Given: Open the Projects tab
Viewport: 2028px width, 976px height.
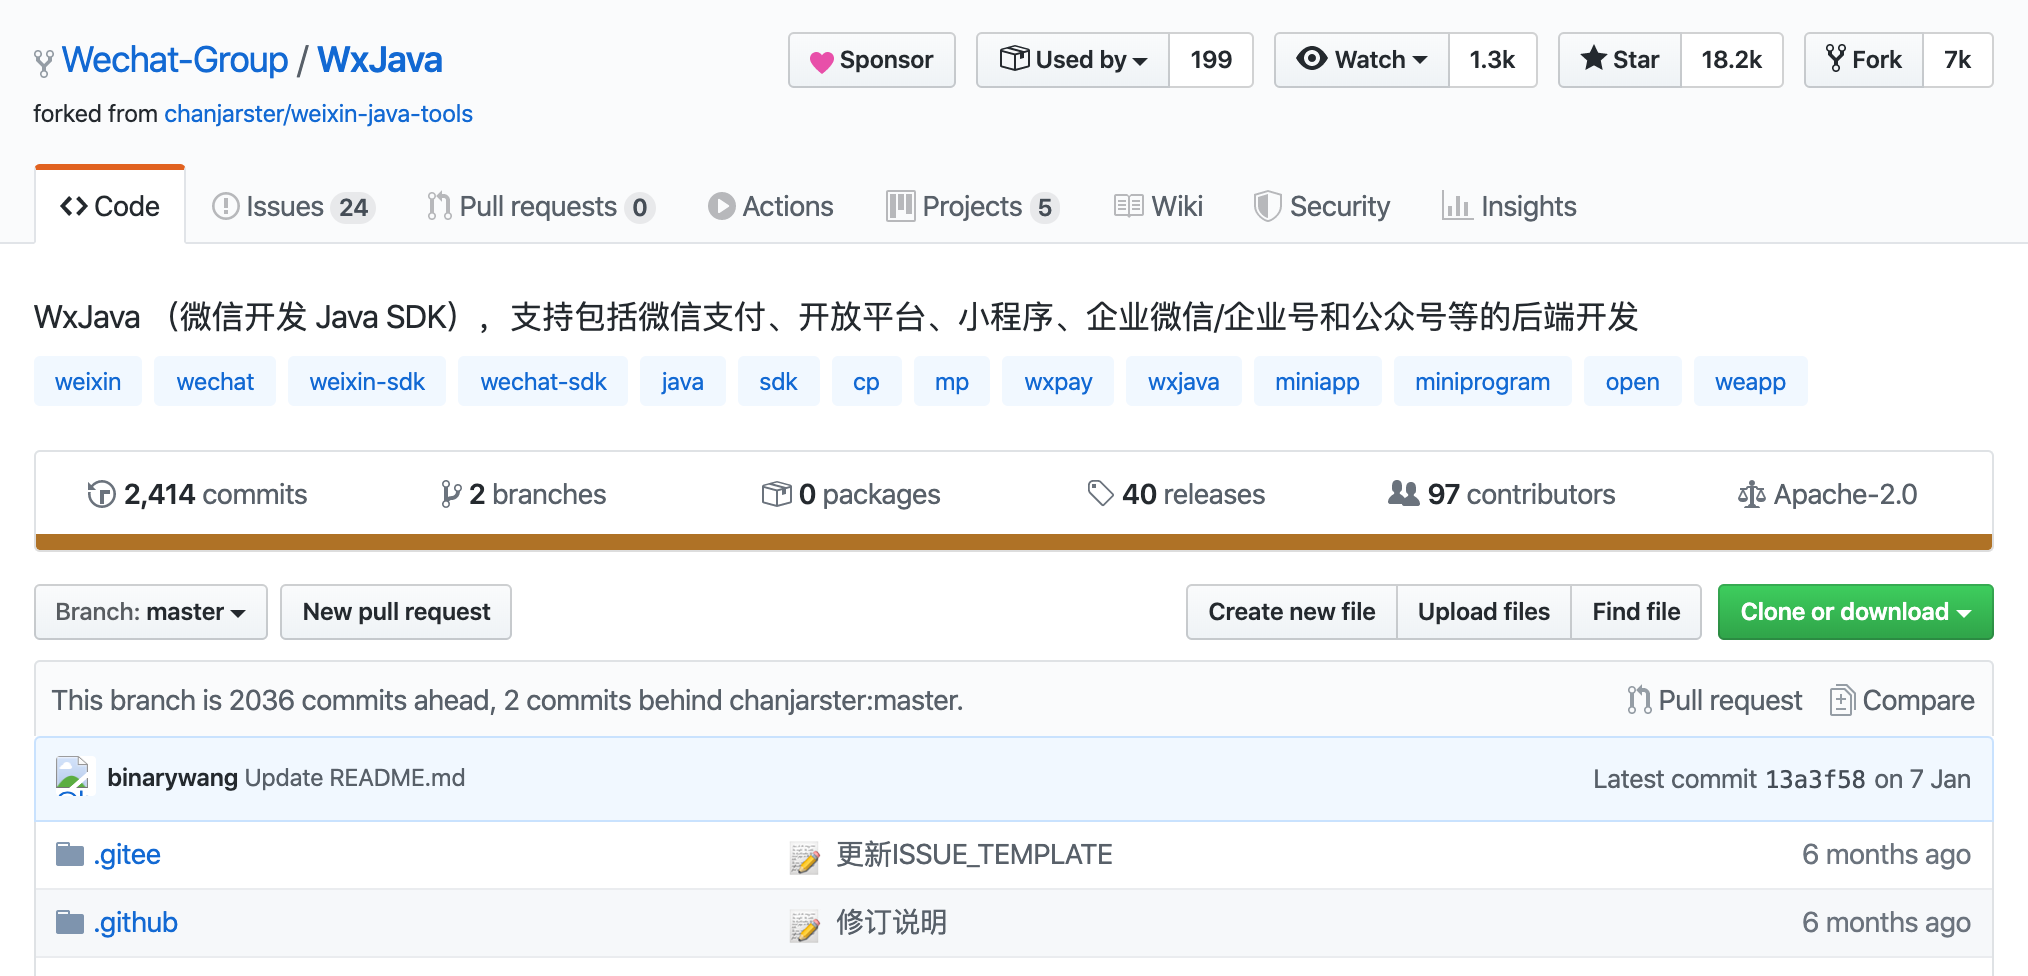Looking at the screenshot, I should tap(972, 206).
